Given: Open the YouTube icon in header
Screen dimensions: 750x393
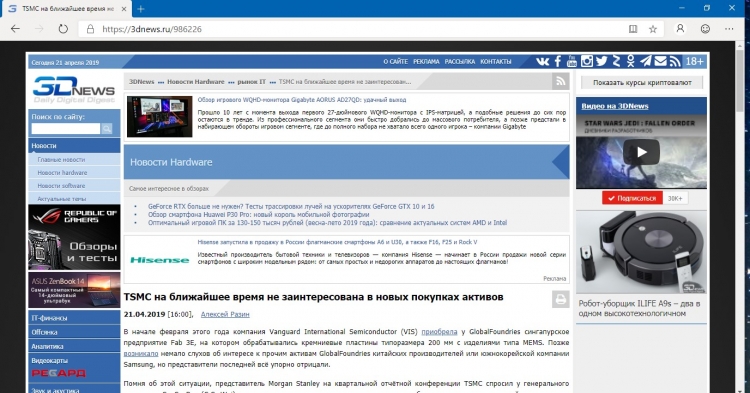Looking at the screenshot, I should click(572, 61).
